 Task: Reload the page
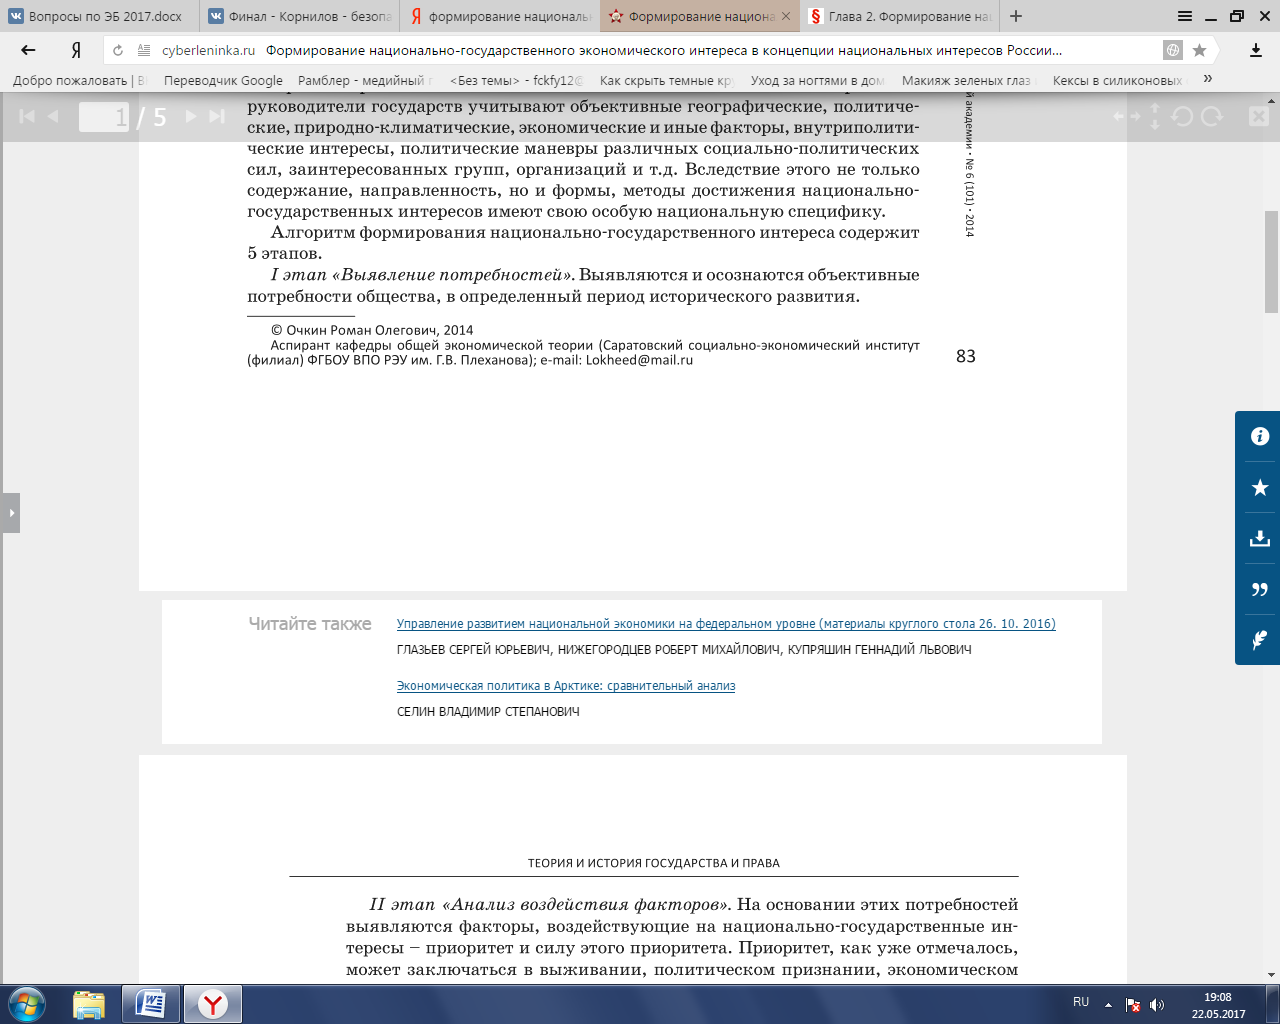point(118,50)
